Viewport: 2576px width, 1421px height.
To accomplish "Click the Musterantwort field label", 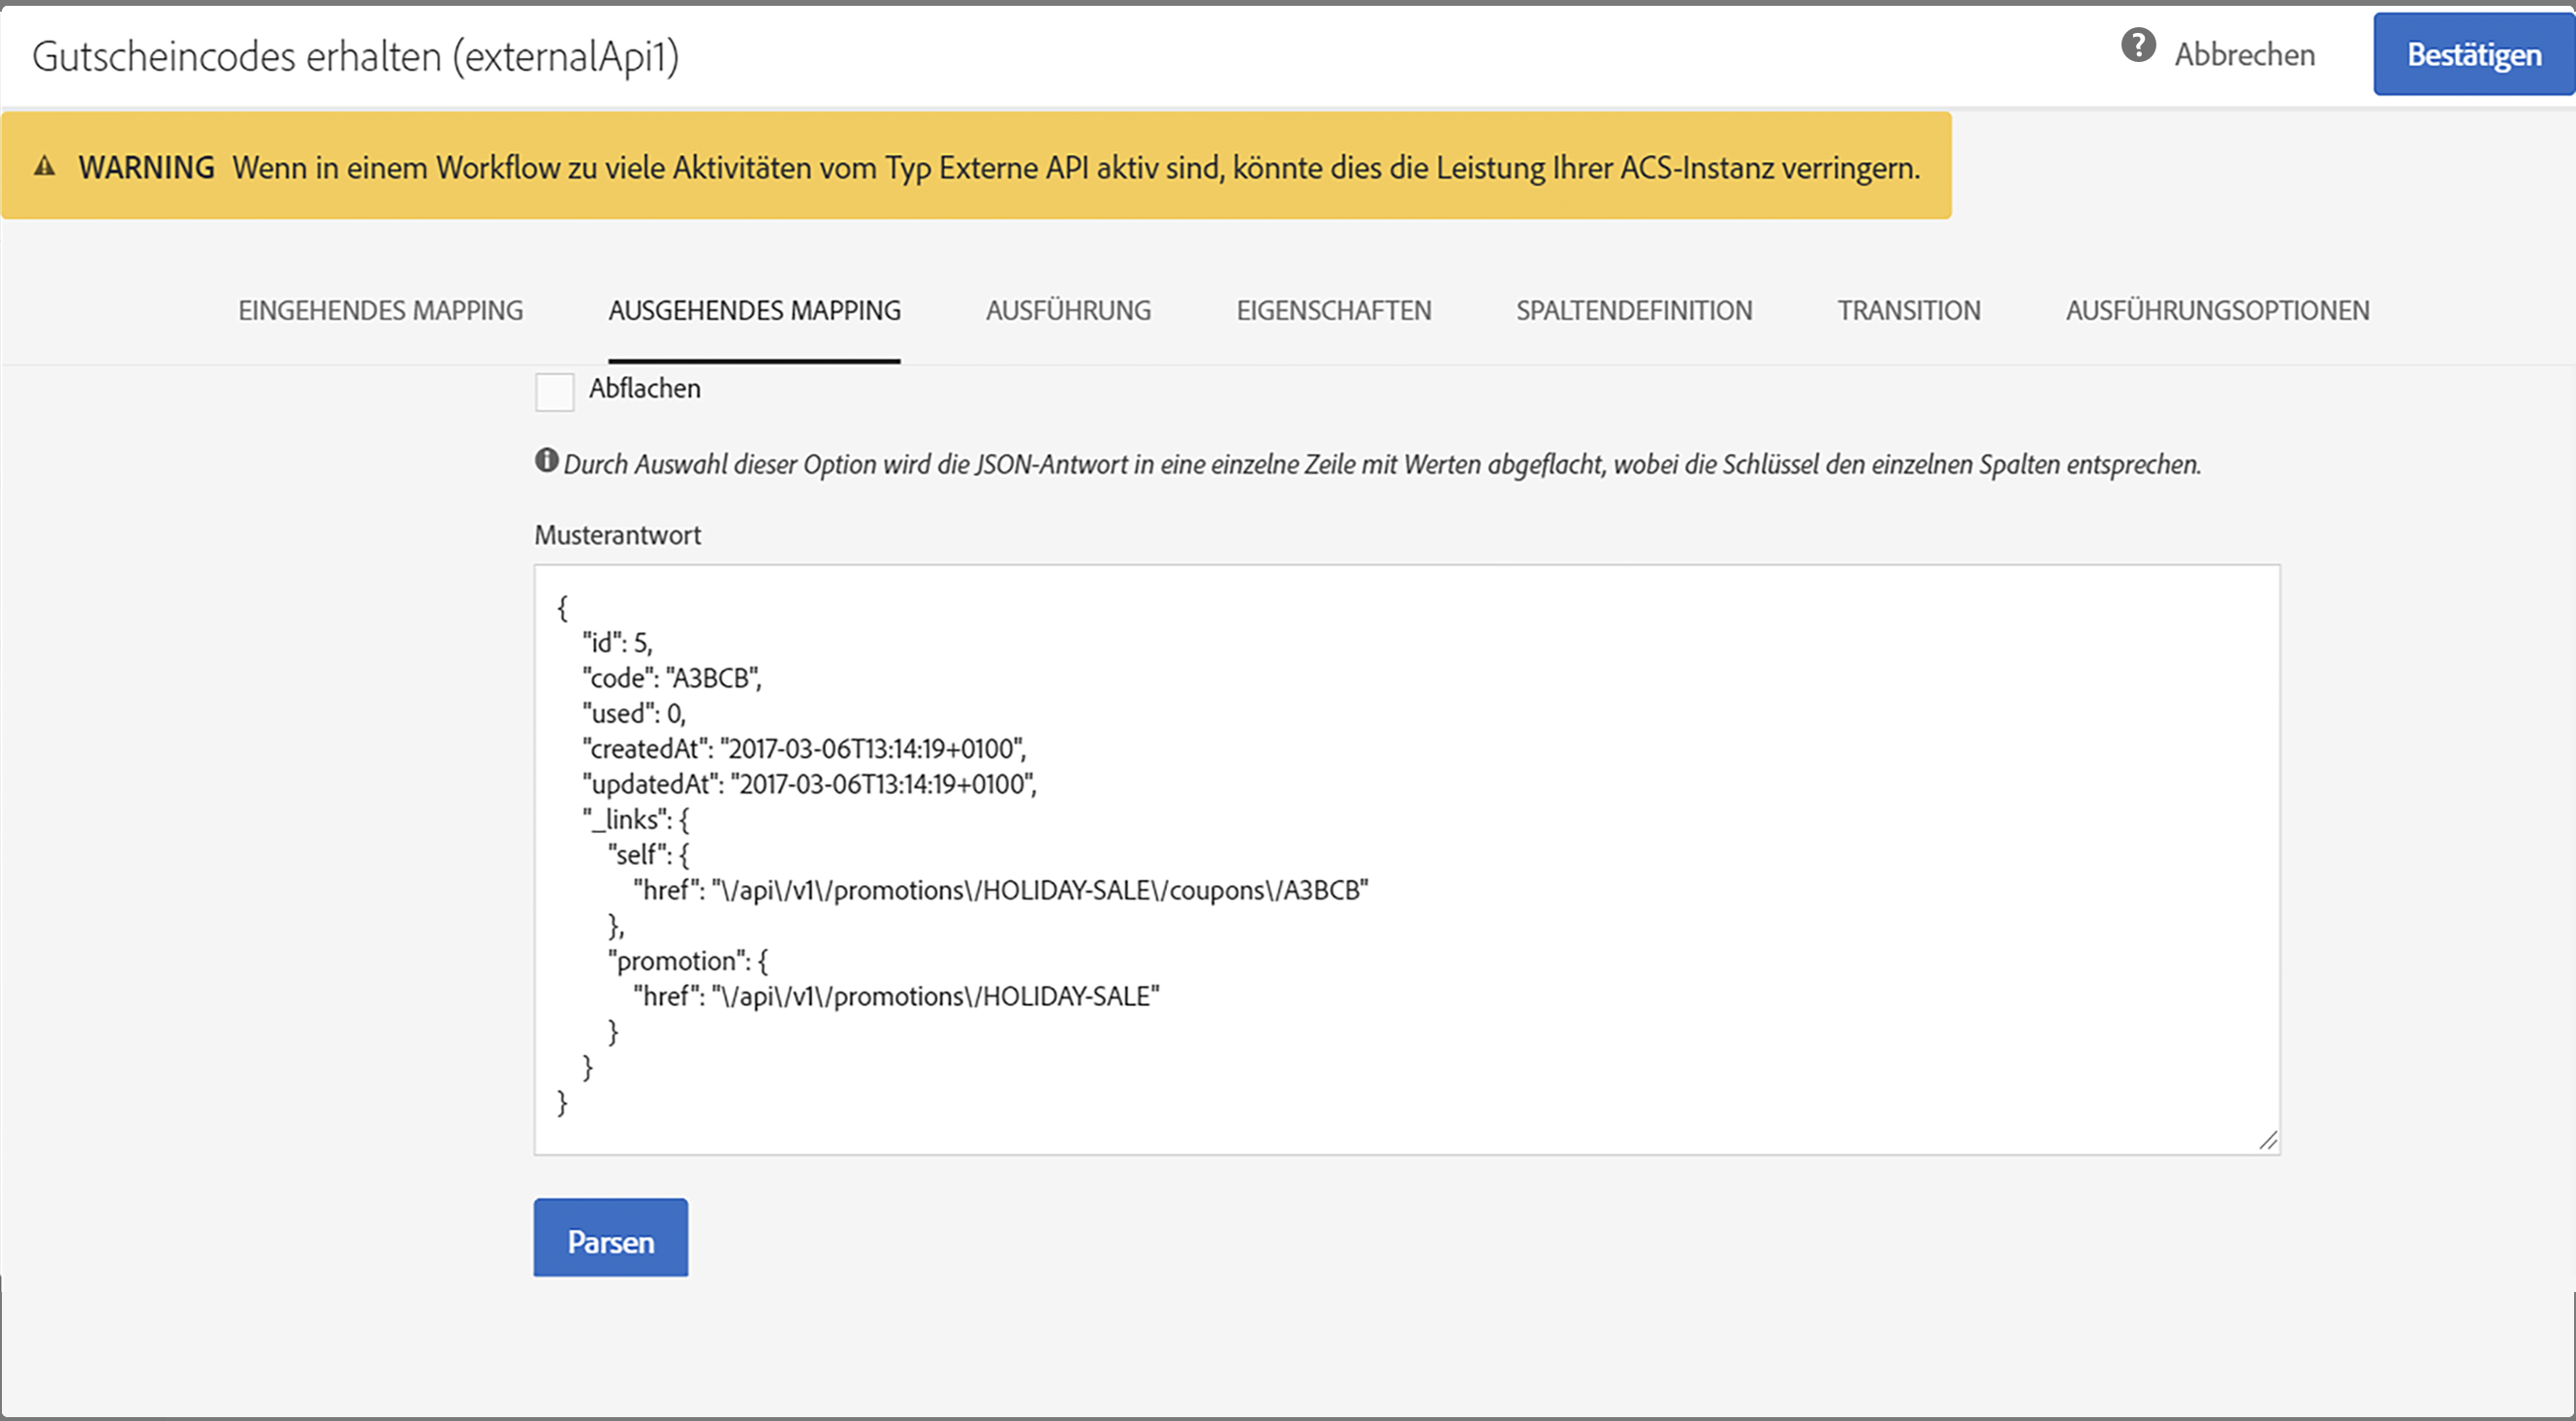I will (x=617, y=535).
